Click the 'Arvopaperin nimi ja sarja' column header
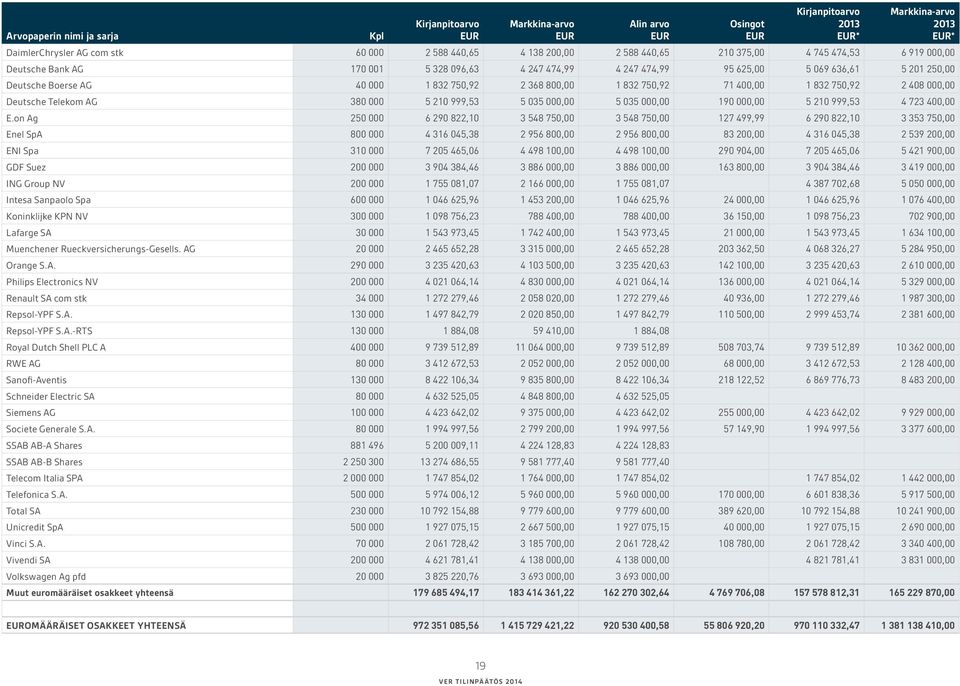 (x=62, y=36)
